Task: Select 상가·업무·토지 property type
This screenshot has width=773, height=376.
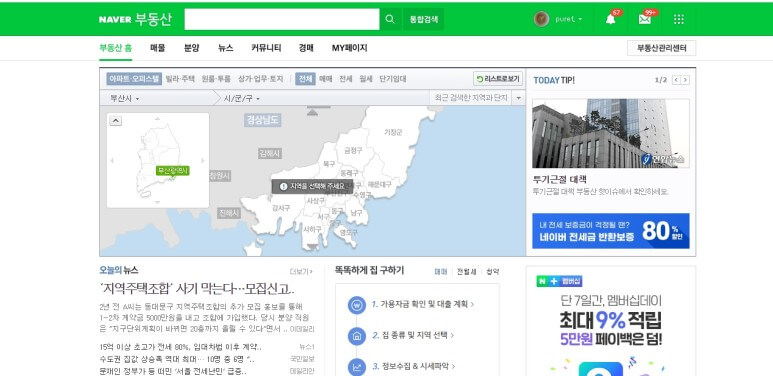Action: click(x=261, y=79)
